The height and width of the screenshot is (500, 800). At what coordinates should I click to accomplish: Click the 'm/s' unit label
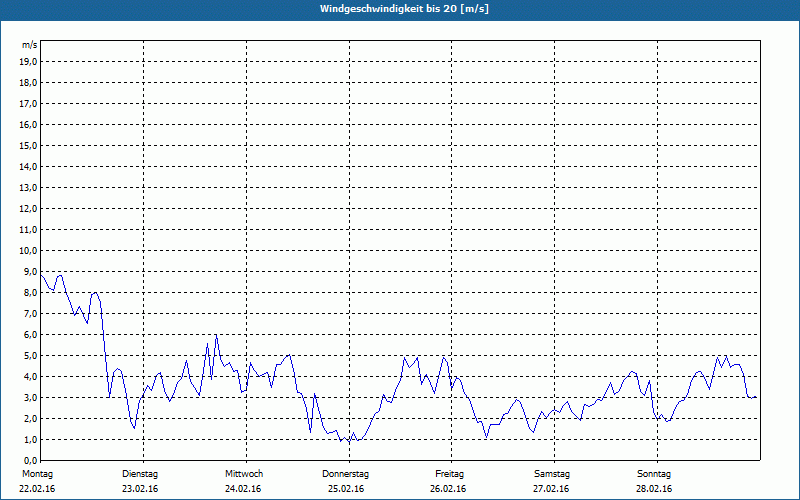coord(30,45)
